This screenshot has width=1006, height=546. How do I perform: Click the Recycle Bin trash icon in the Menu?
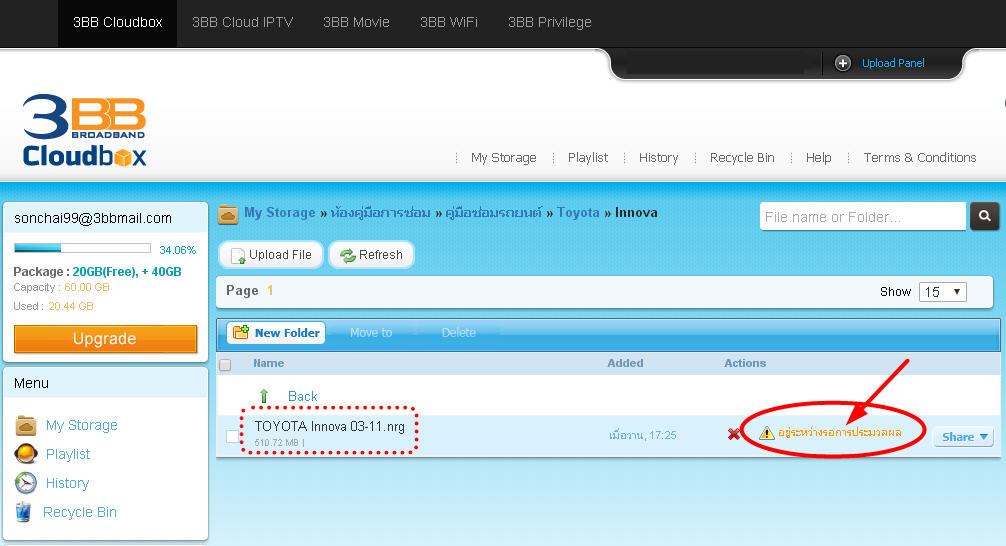point(23,512)
